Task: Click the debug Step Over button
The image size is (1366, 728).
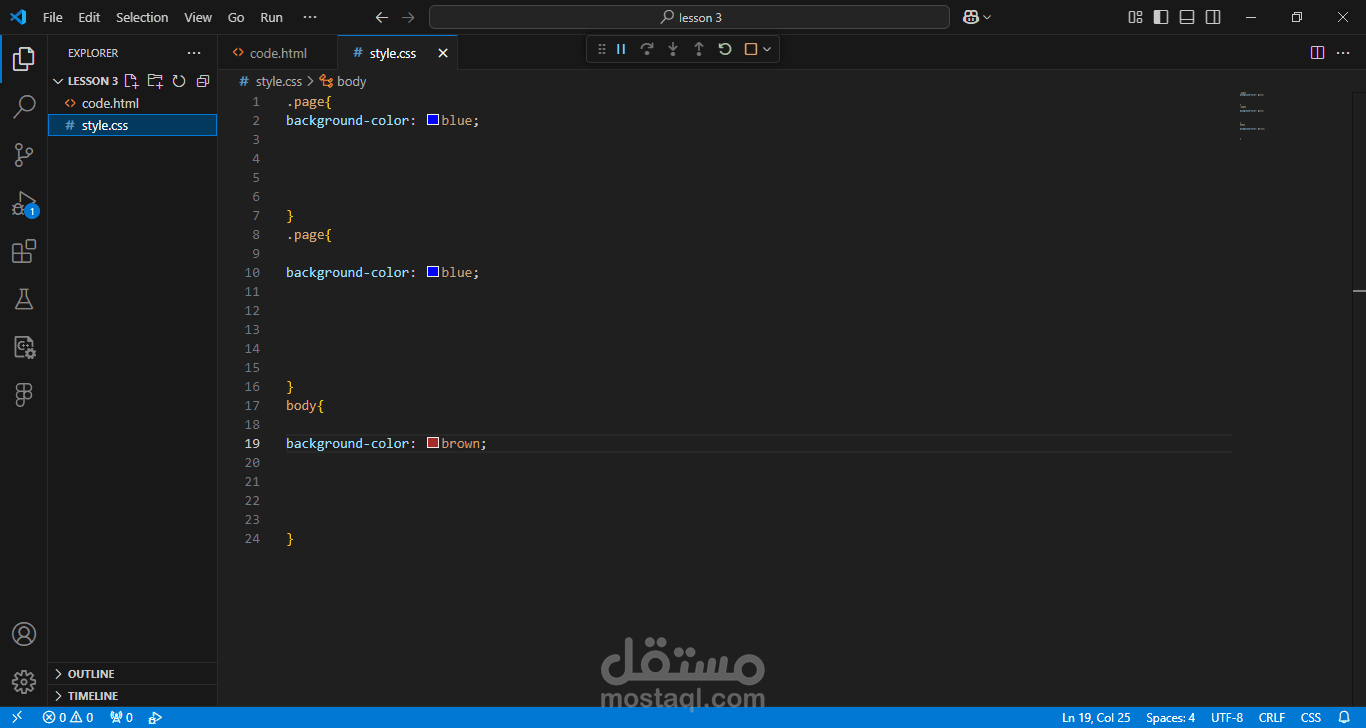Action: [647, 49]
